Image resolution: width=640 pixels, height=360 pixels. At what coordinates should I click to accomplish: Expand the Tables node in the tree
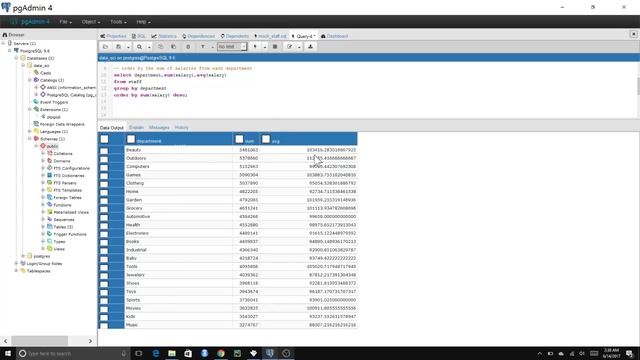(43, 227)
